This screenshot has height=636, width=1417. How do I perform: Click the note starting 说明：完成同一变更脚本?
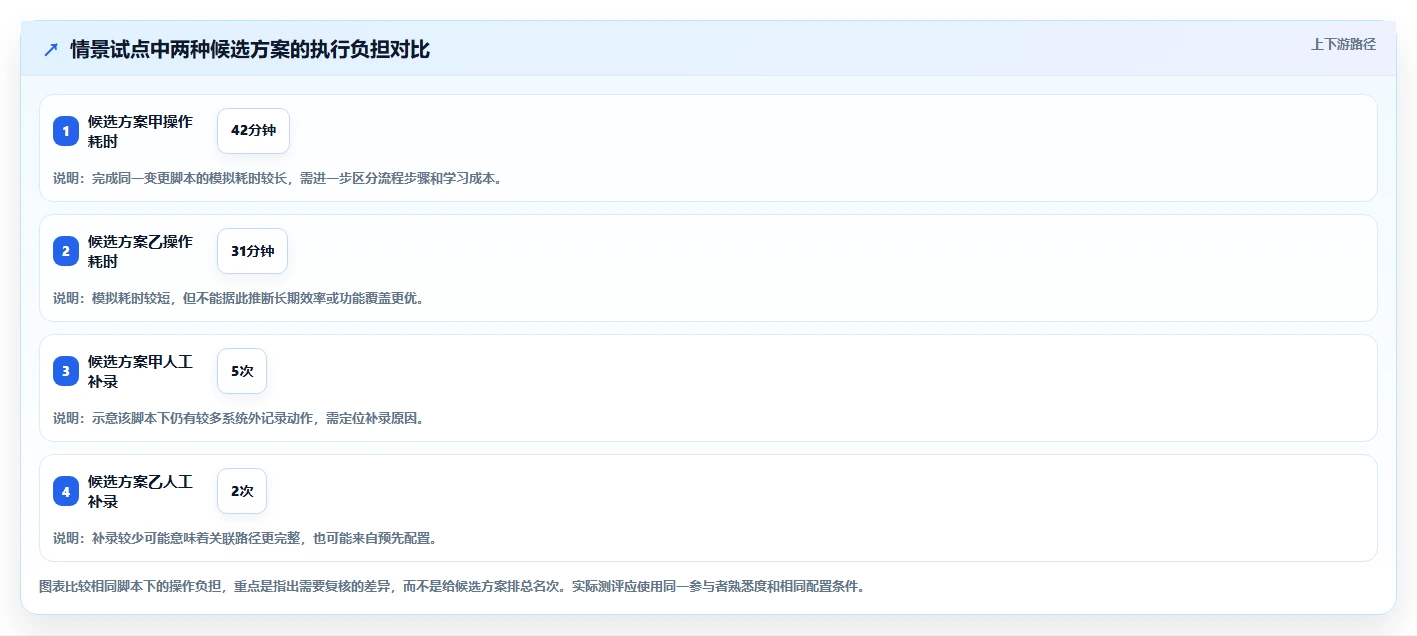[x=278, y=178]
